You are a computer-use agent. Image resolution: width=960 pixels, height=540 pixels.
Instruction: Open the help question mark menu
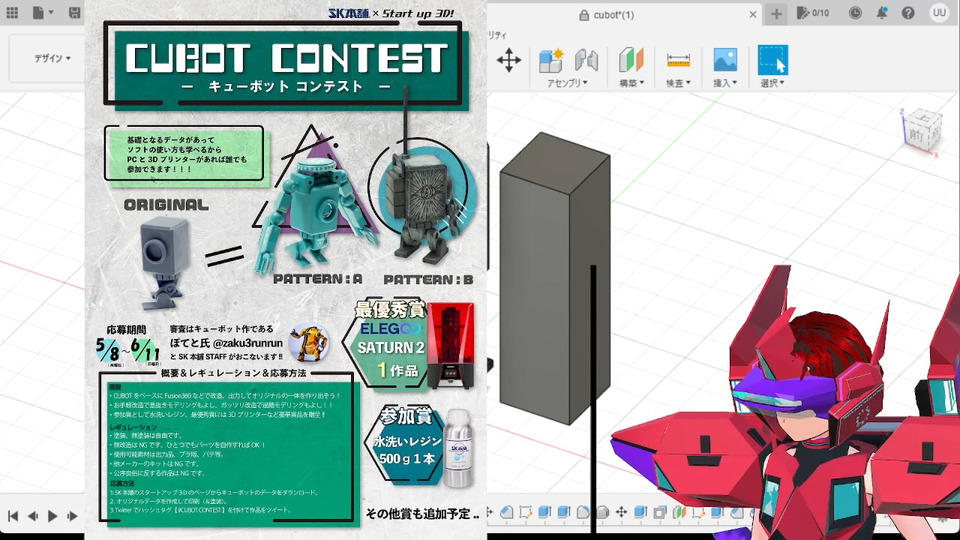[908, 13]
